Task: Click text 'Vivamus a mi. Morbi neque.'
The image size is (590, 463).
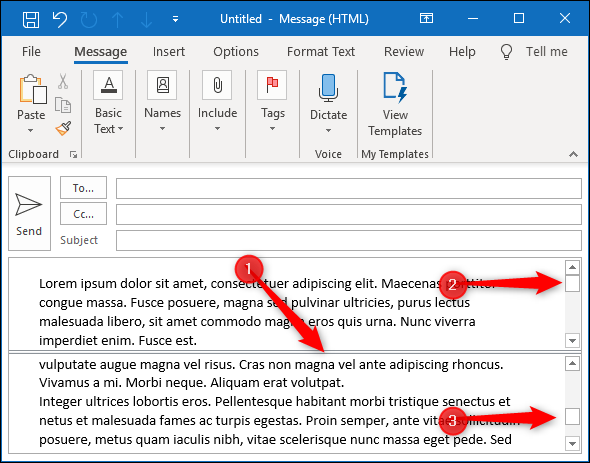Action: pyautogui.click(x=123, y=383)
